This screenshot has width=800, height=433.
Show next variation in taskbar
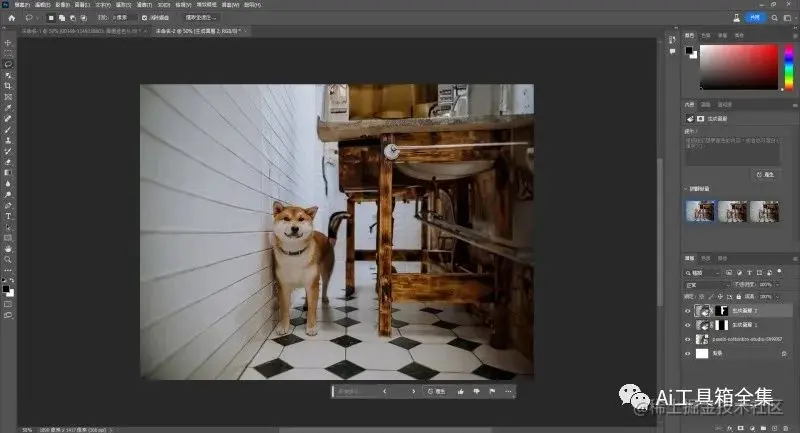pyautogui.click(x=413, y=392)
